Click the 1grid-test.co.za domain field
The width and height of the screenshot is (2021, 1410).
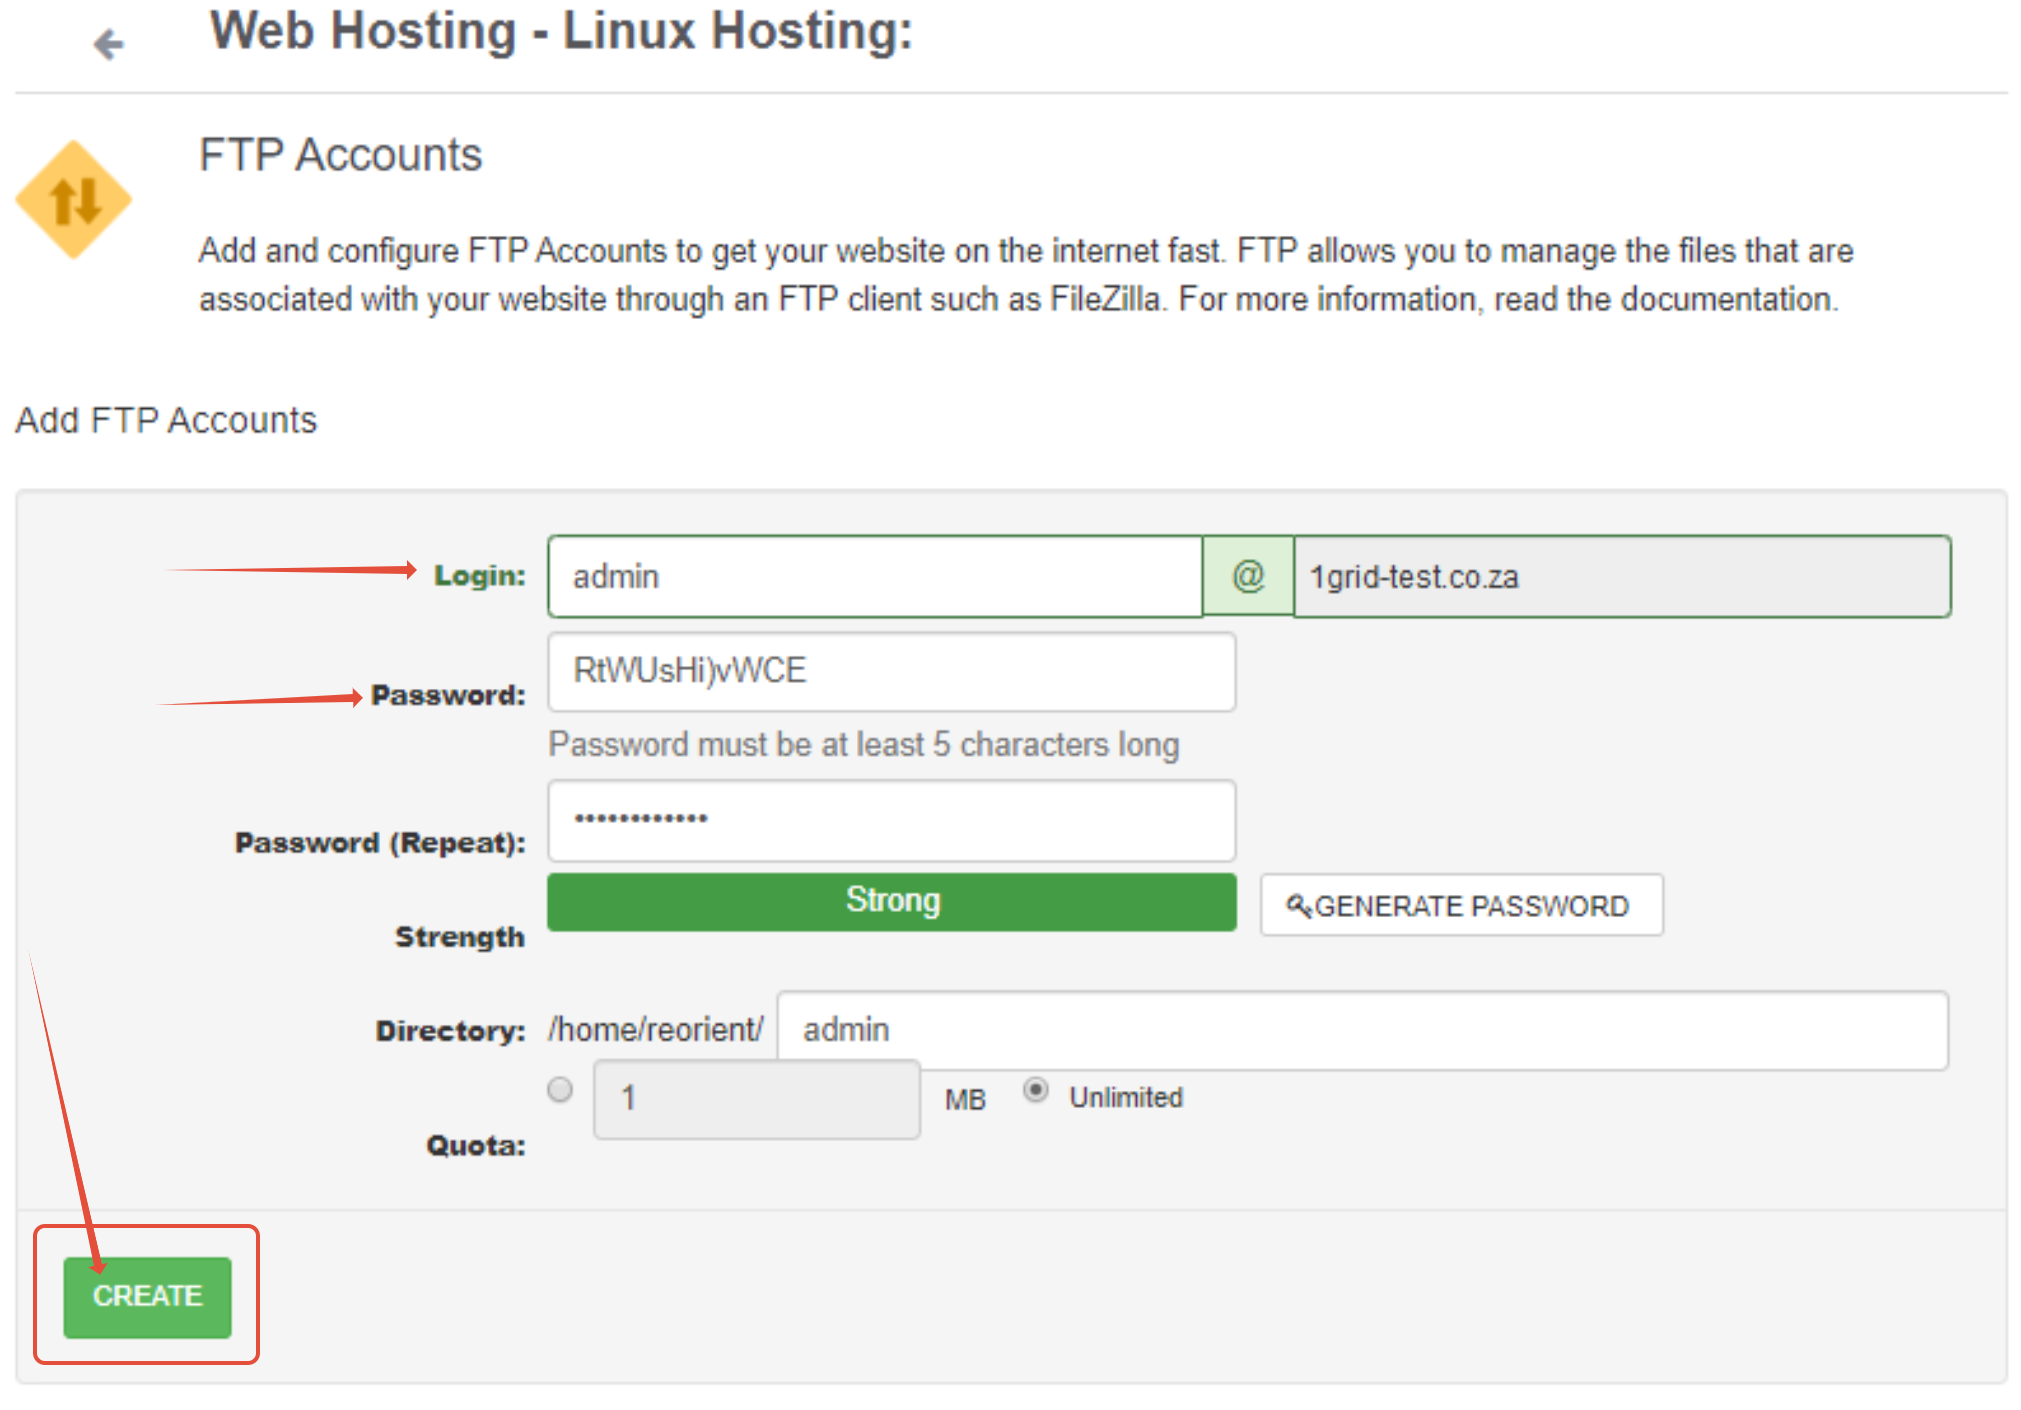click(x=1620, y=577)
